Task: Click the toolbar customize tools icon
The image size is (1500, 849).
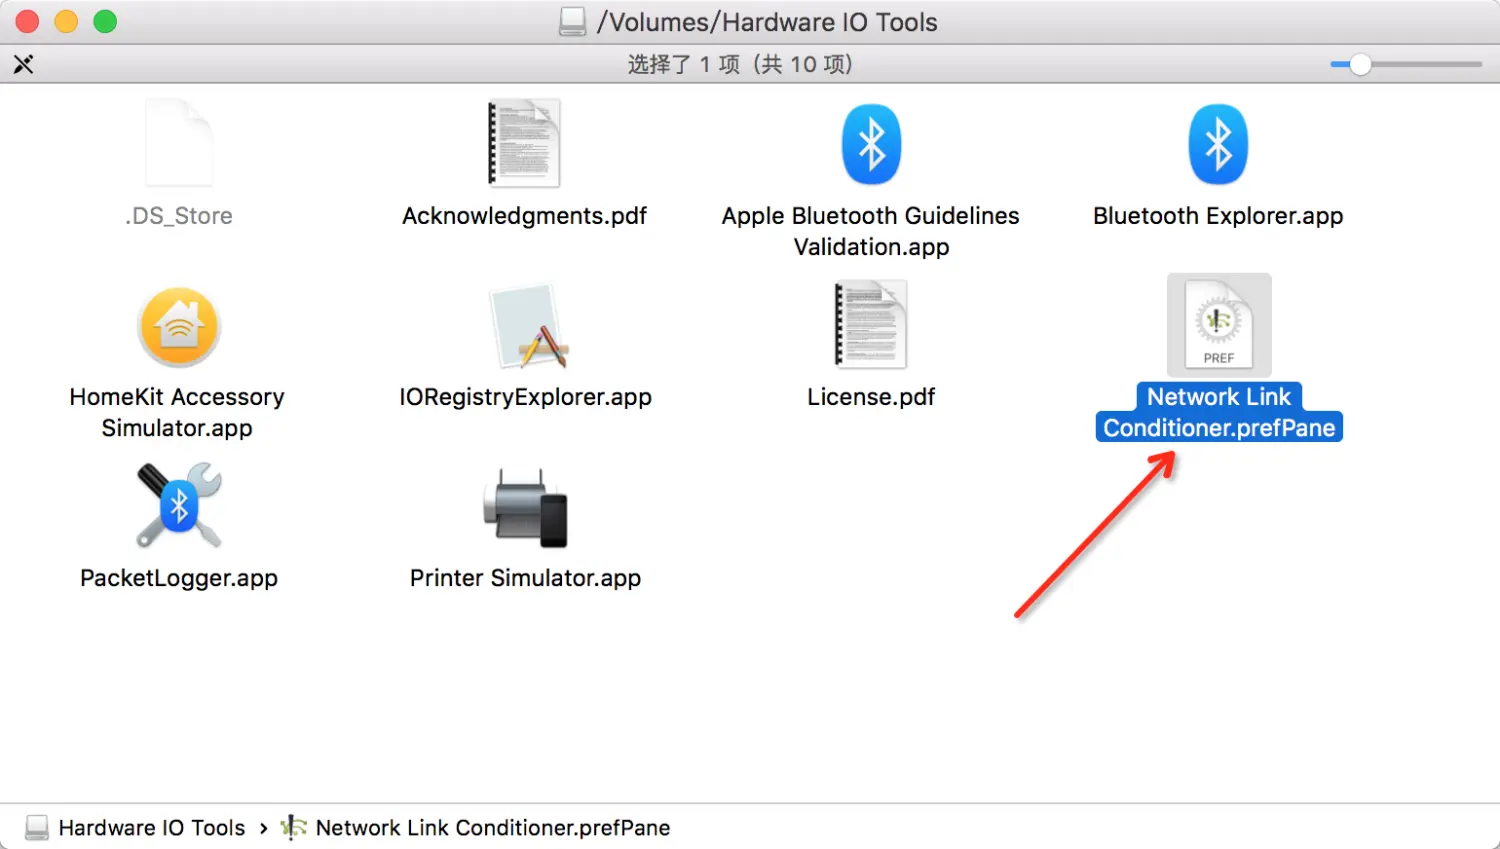Action: (x=23, y=64)
